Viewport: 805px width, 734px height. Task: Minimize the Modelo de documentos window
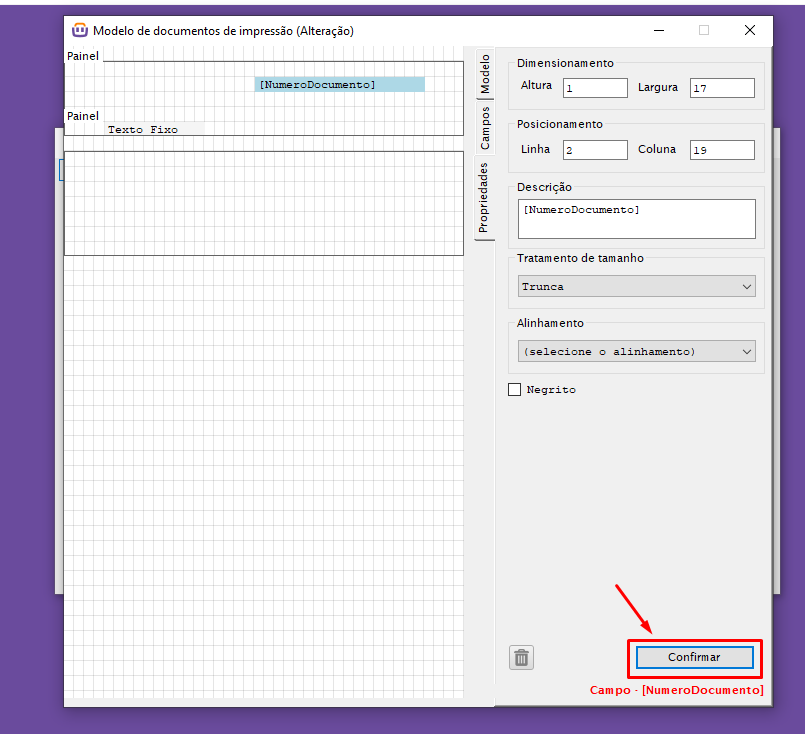click(657, 30)
